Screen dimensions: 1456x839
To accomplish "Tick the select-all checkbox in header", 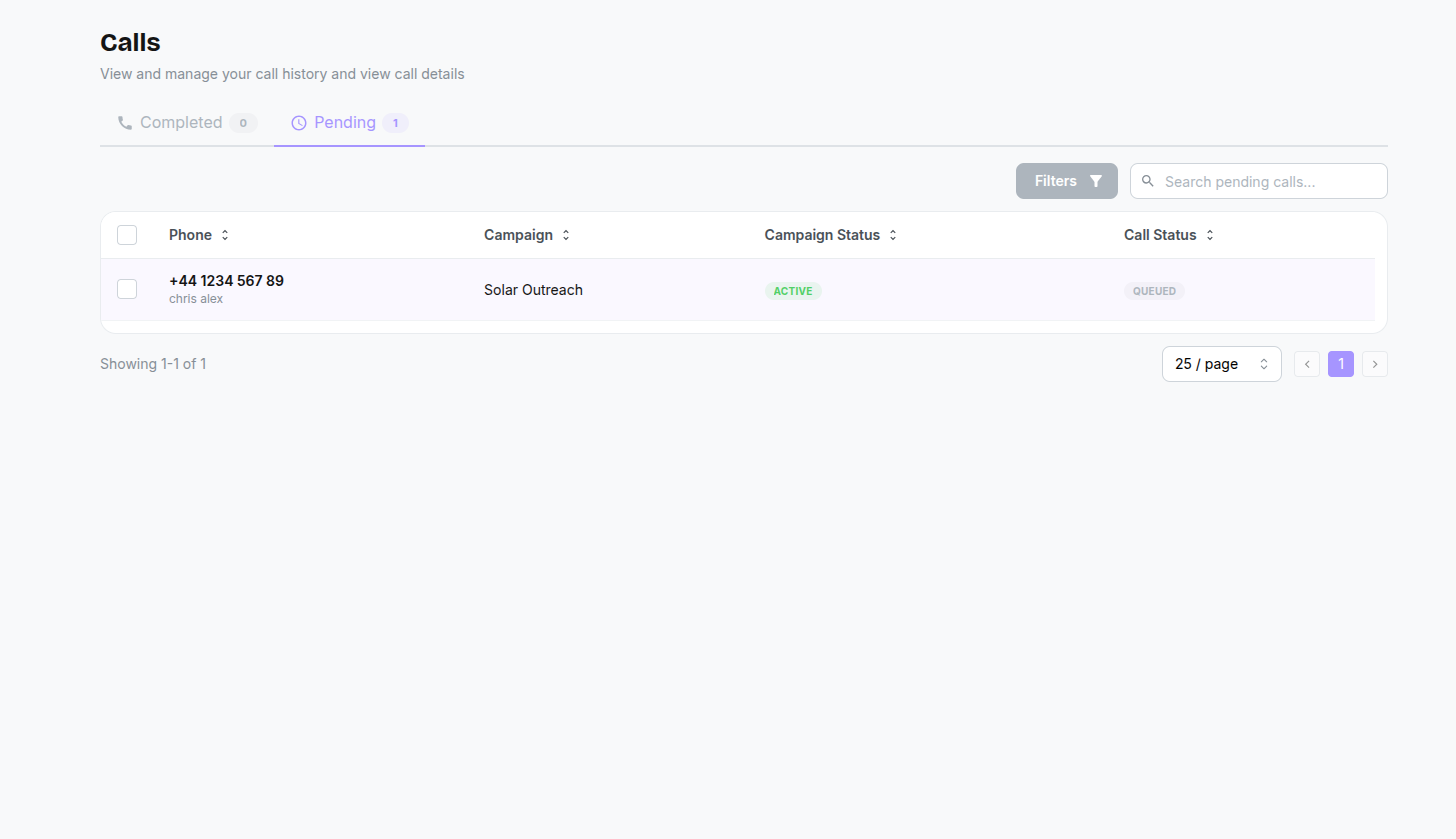I will click(x=127, y=235).
